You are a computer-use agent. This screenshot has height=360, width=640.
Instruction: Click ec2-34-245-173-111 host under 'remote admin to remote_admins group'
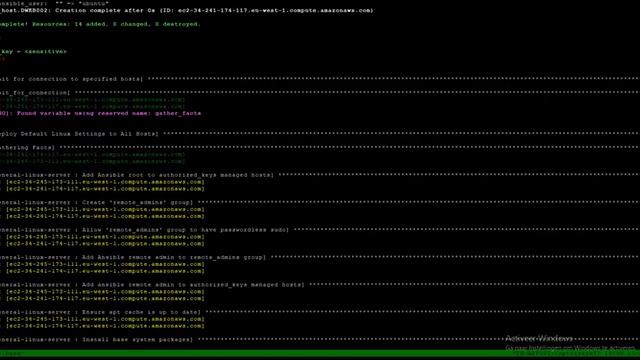[105, 264]
